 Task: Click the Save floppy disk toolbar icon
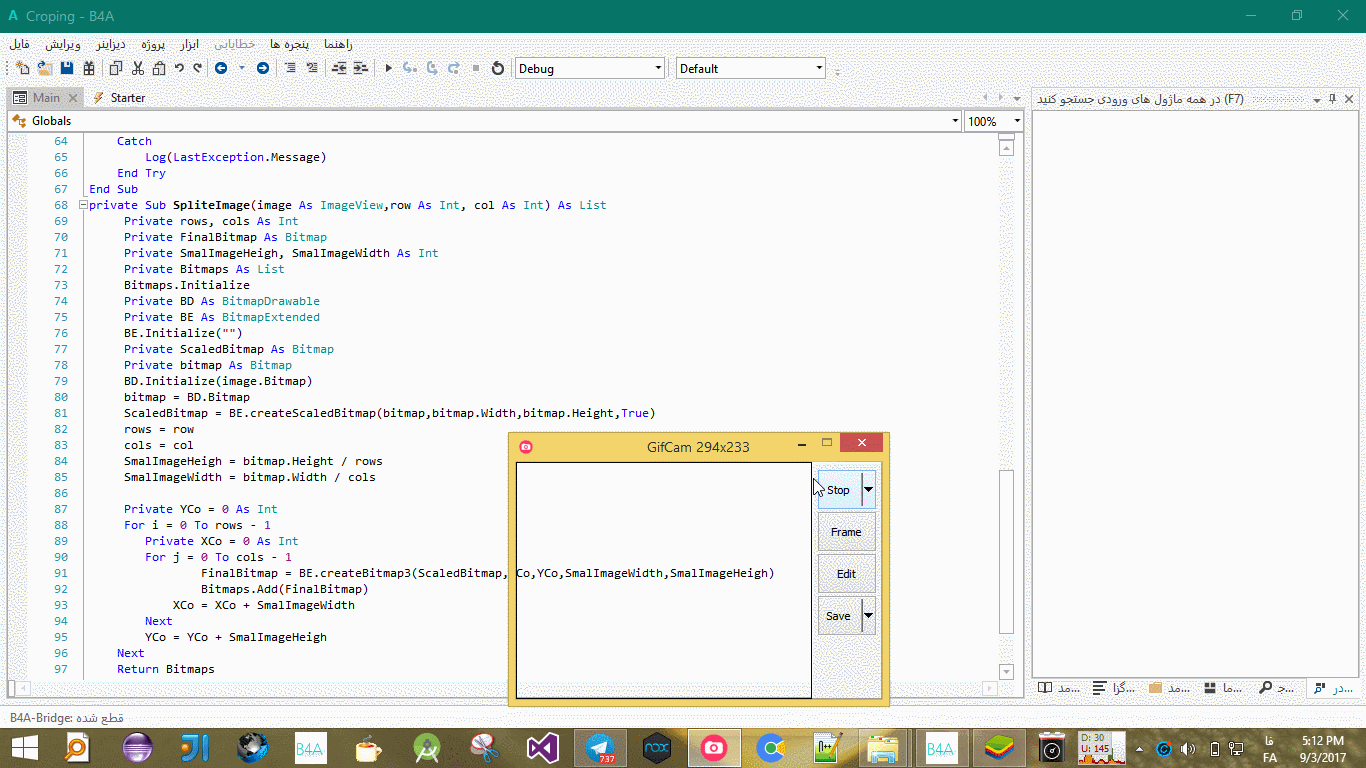click(x=67, y=68)
